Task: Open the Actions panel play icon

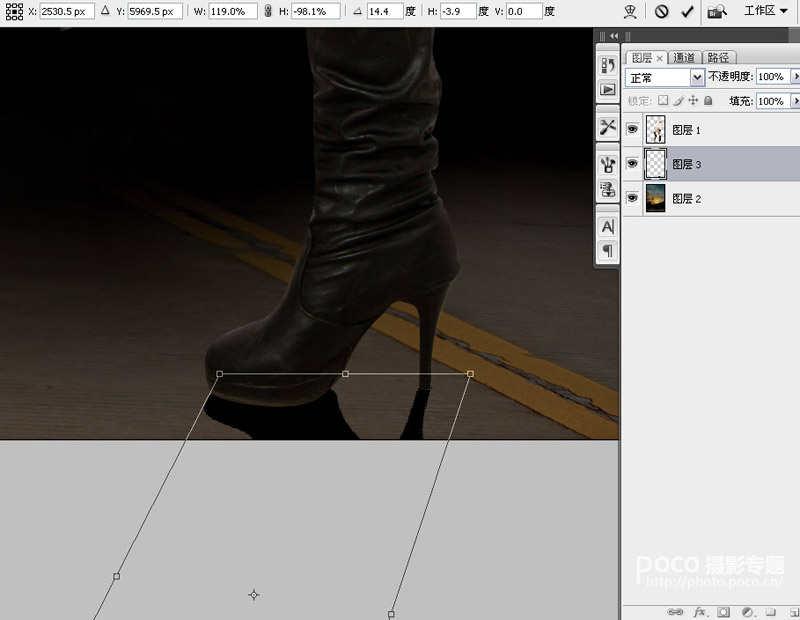Action: tap(607, 89)
